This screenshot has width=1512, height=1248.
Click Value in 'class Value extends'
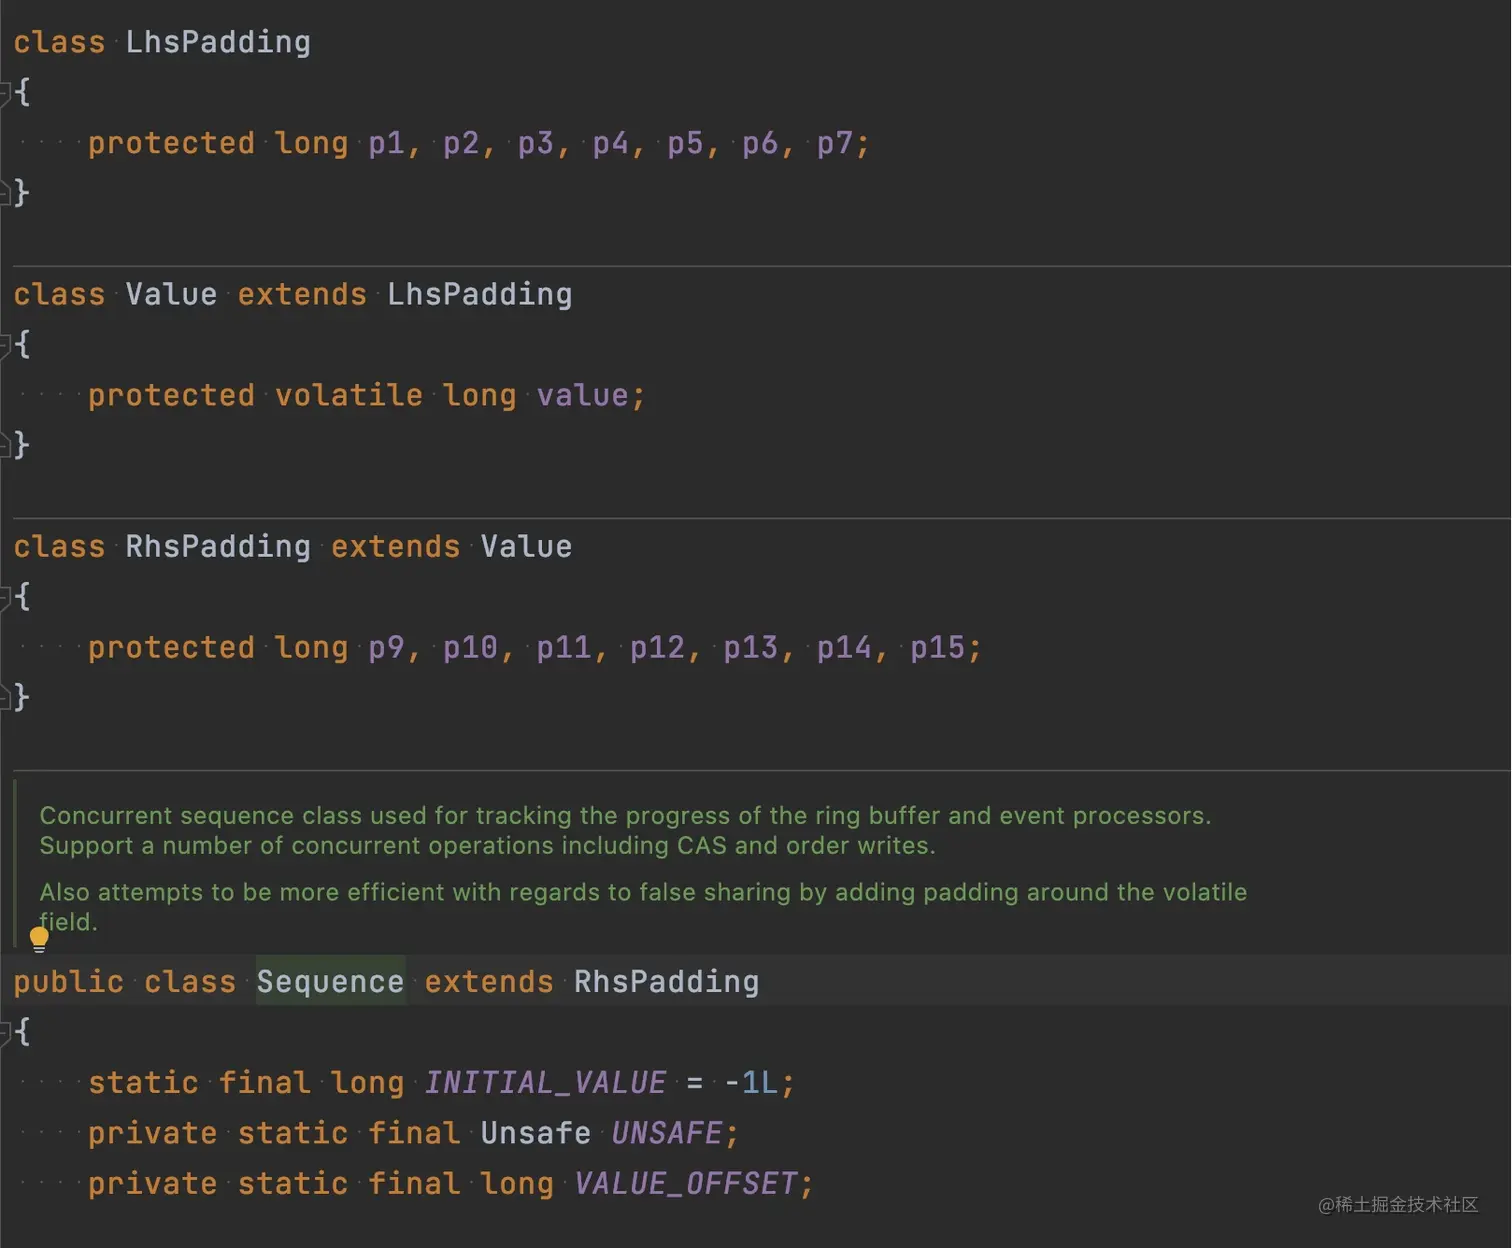click(x=171, y=294)
